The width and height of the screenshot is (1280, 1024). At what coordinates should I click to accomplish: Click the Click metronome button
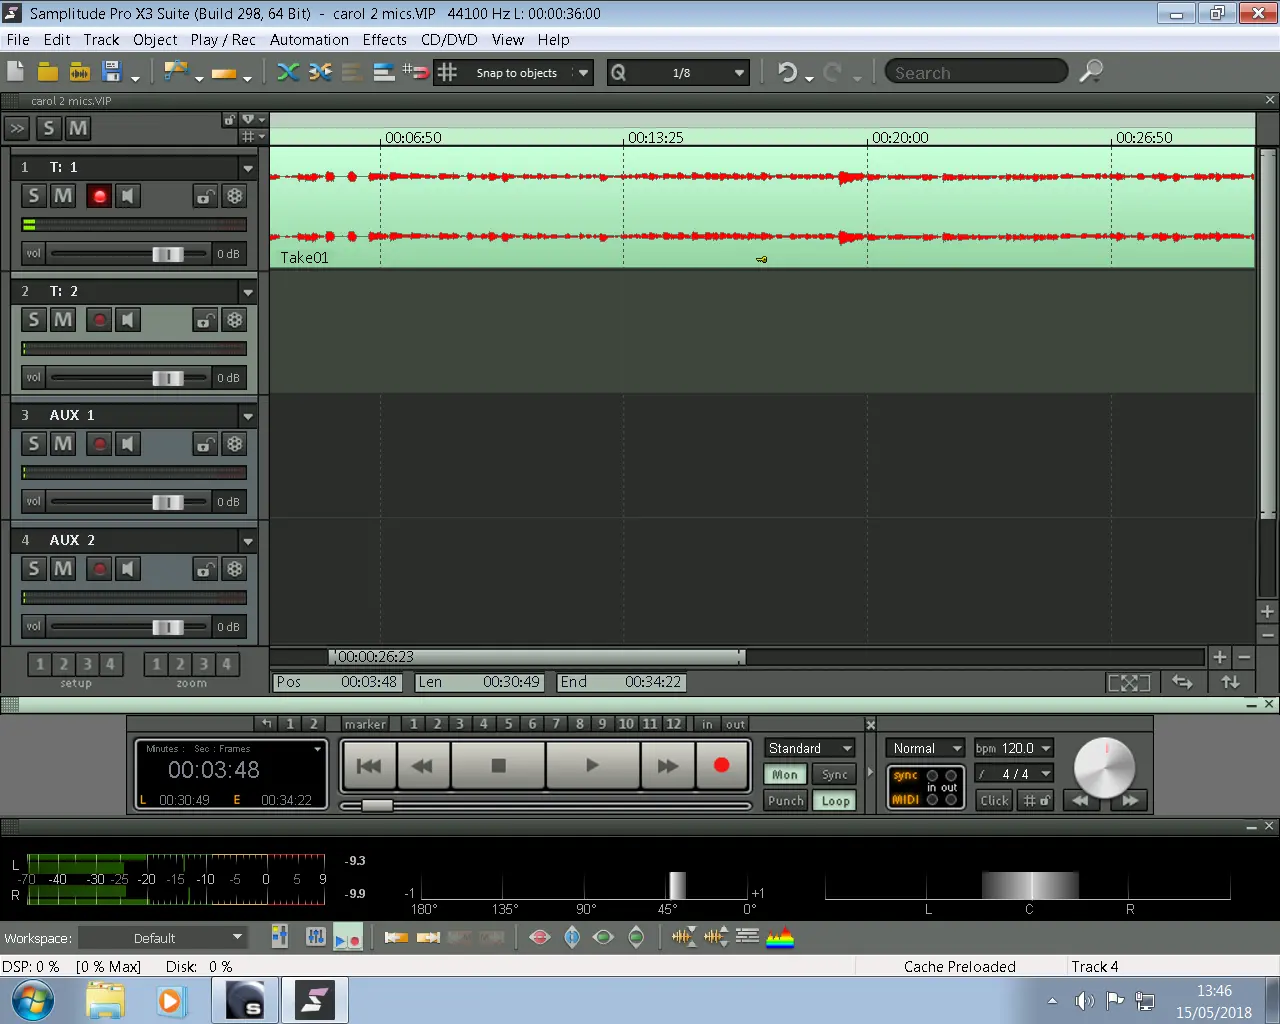(x=994, y=801)
